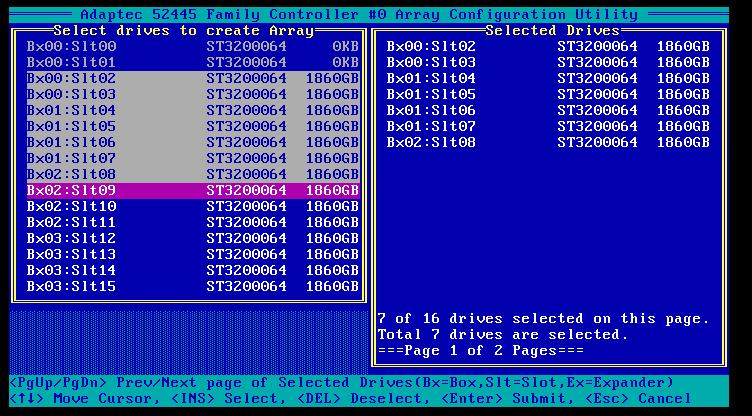Pick drive Bx03:Slt12

tap(193, 238)
